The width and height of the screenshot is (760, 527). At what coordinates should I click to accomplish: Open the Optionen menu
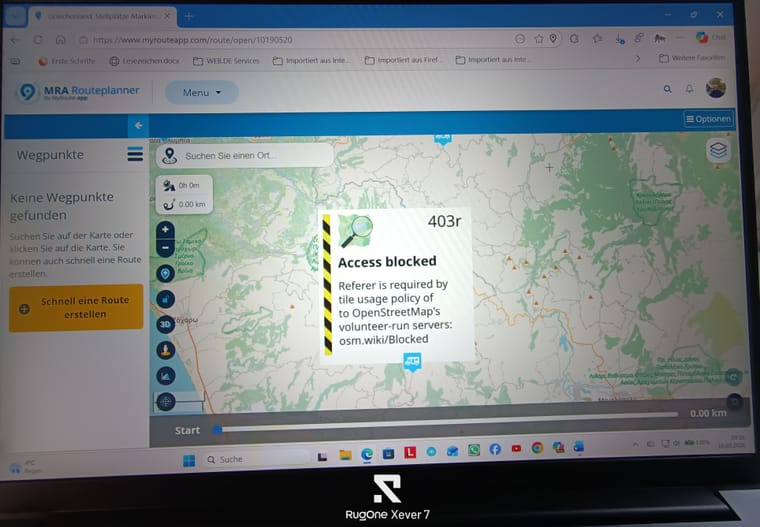tap(708, 119)
